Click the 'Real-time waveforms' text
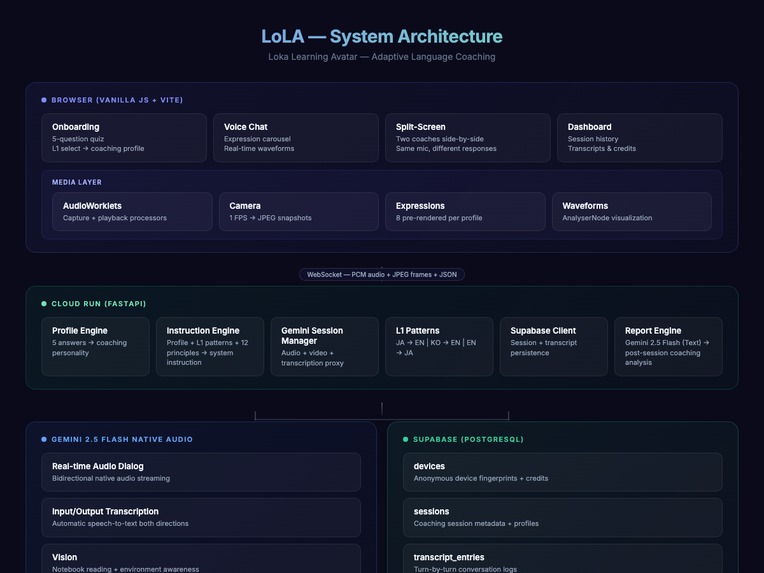The image size is (764, 573). coord(259,149)
